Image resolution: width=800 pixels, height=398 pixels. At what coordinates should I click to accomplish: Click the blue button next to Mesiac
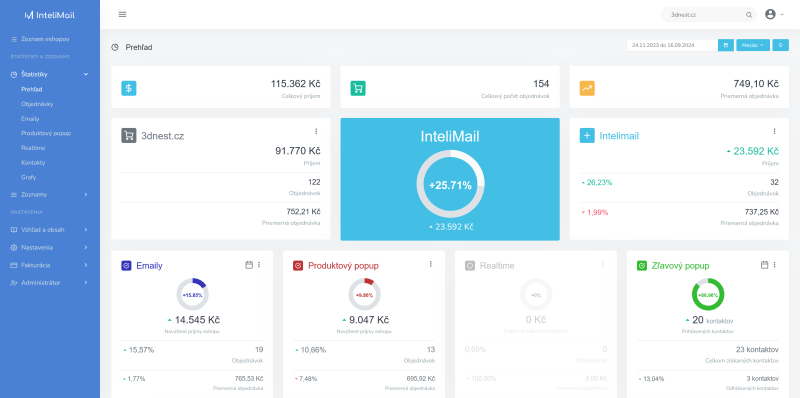click(780, 45)
